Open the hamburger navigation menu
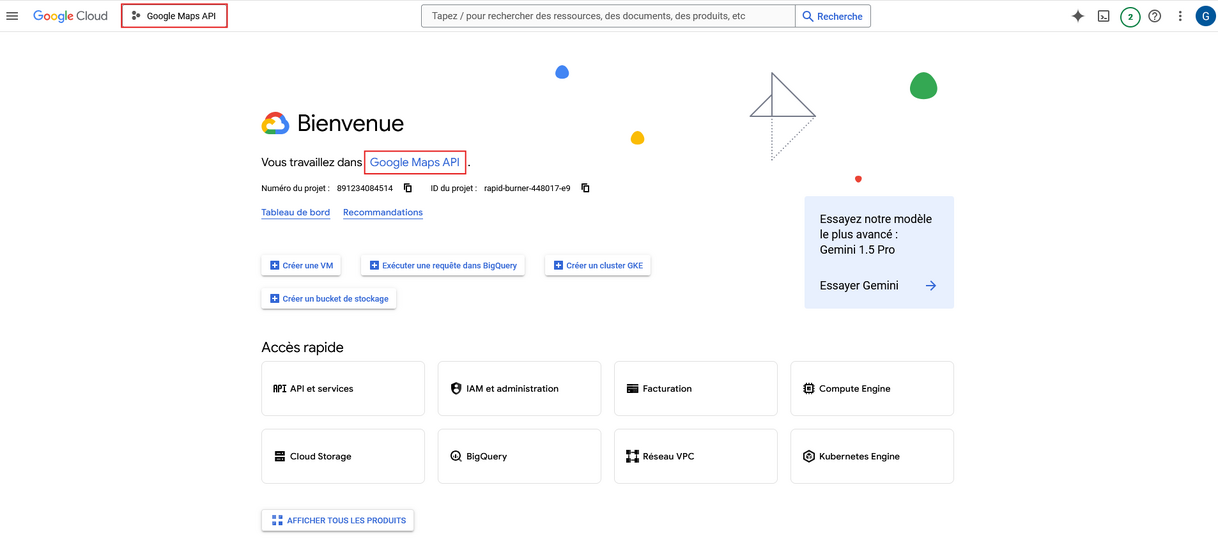The width and height of the screenshot is (1218, 554). click(13, 16)
